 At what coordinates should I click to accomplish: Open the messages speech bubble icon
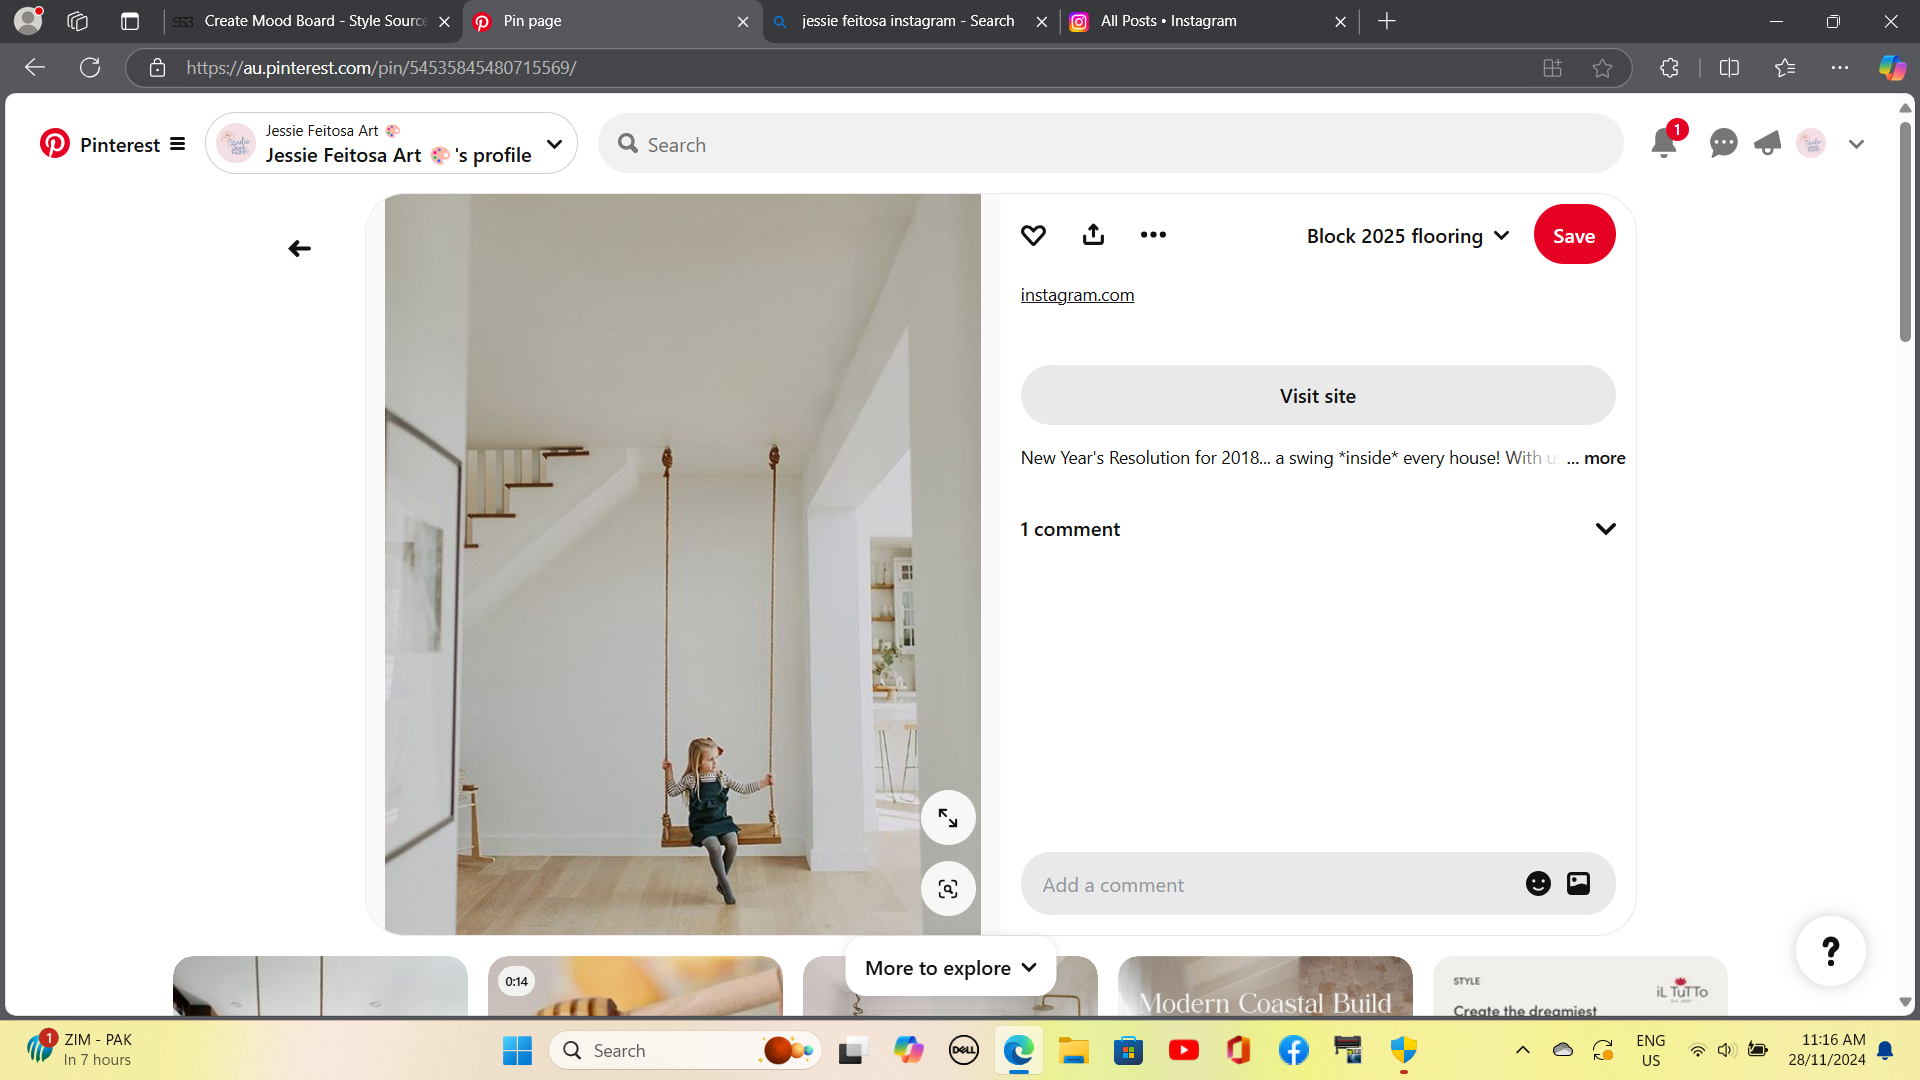click(1723, 144)
